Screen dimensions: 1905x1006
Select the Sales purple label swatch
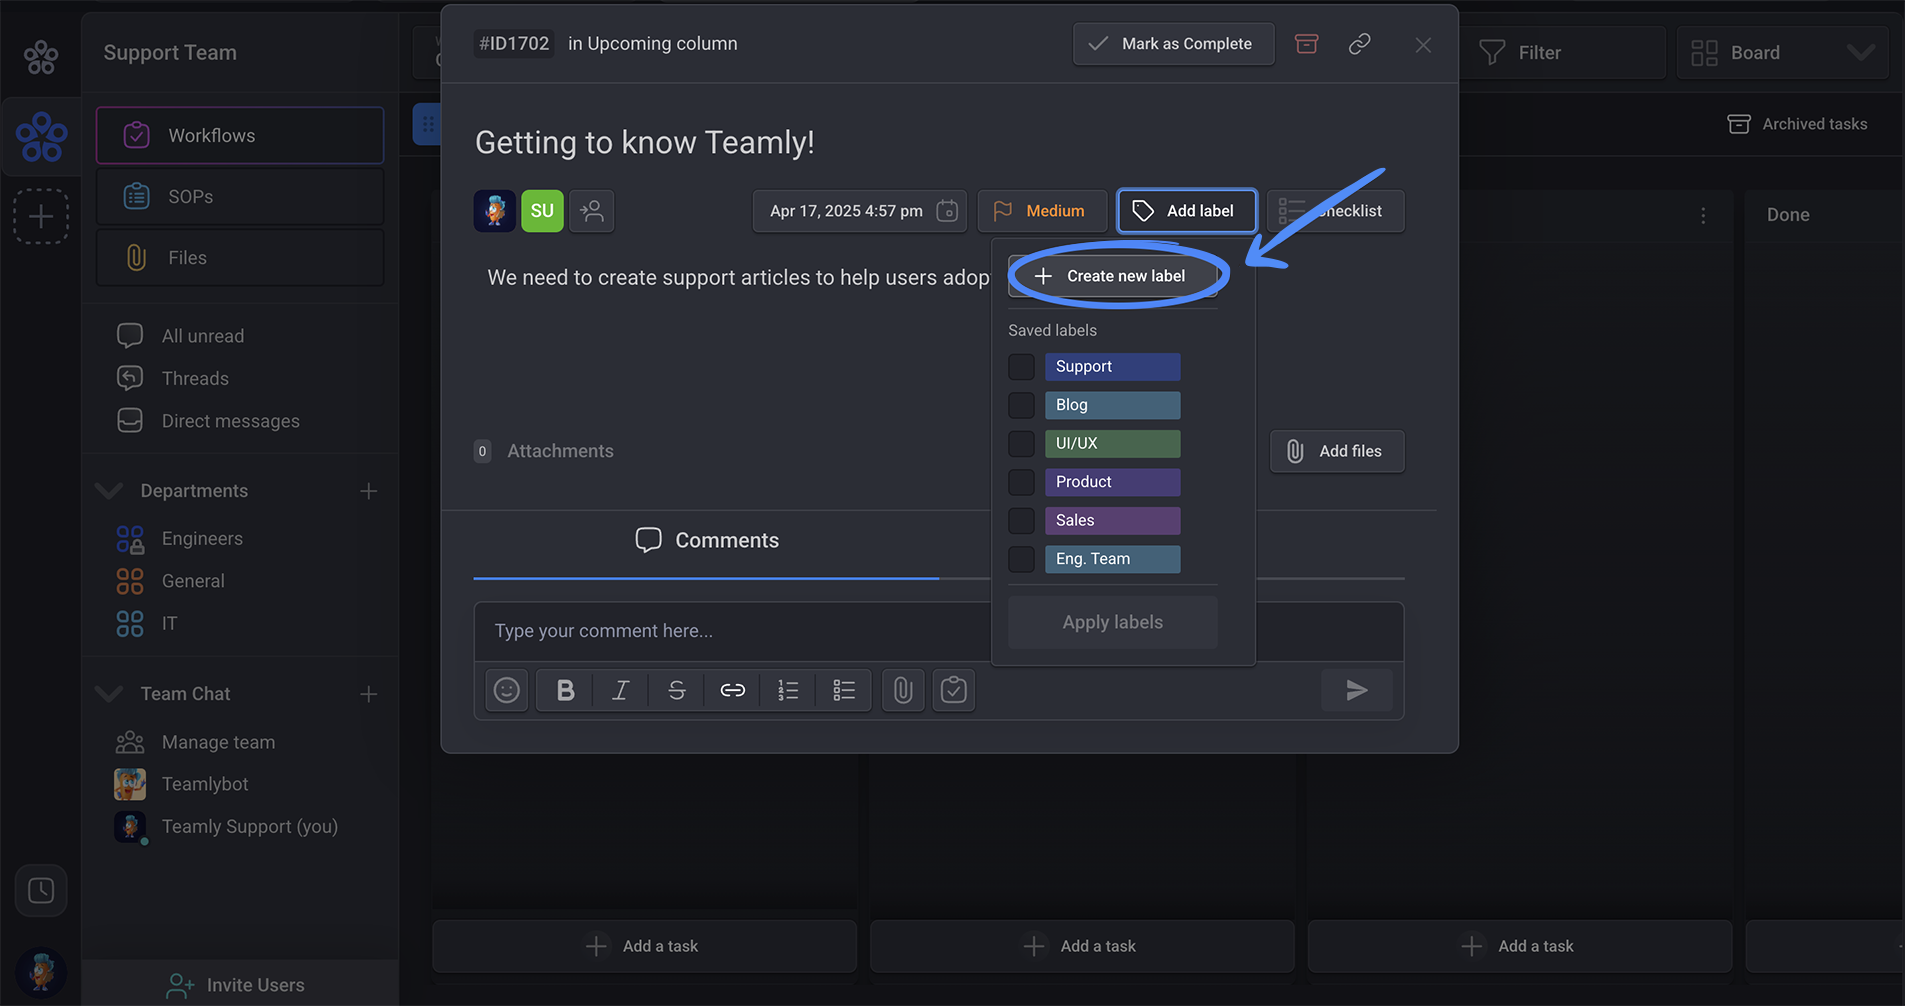coord(1112,521)
